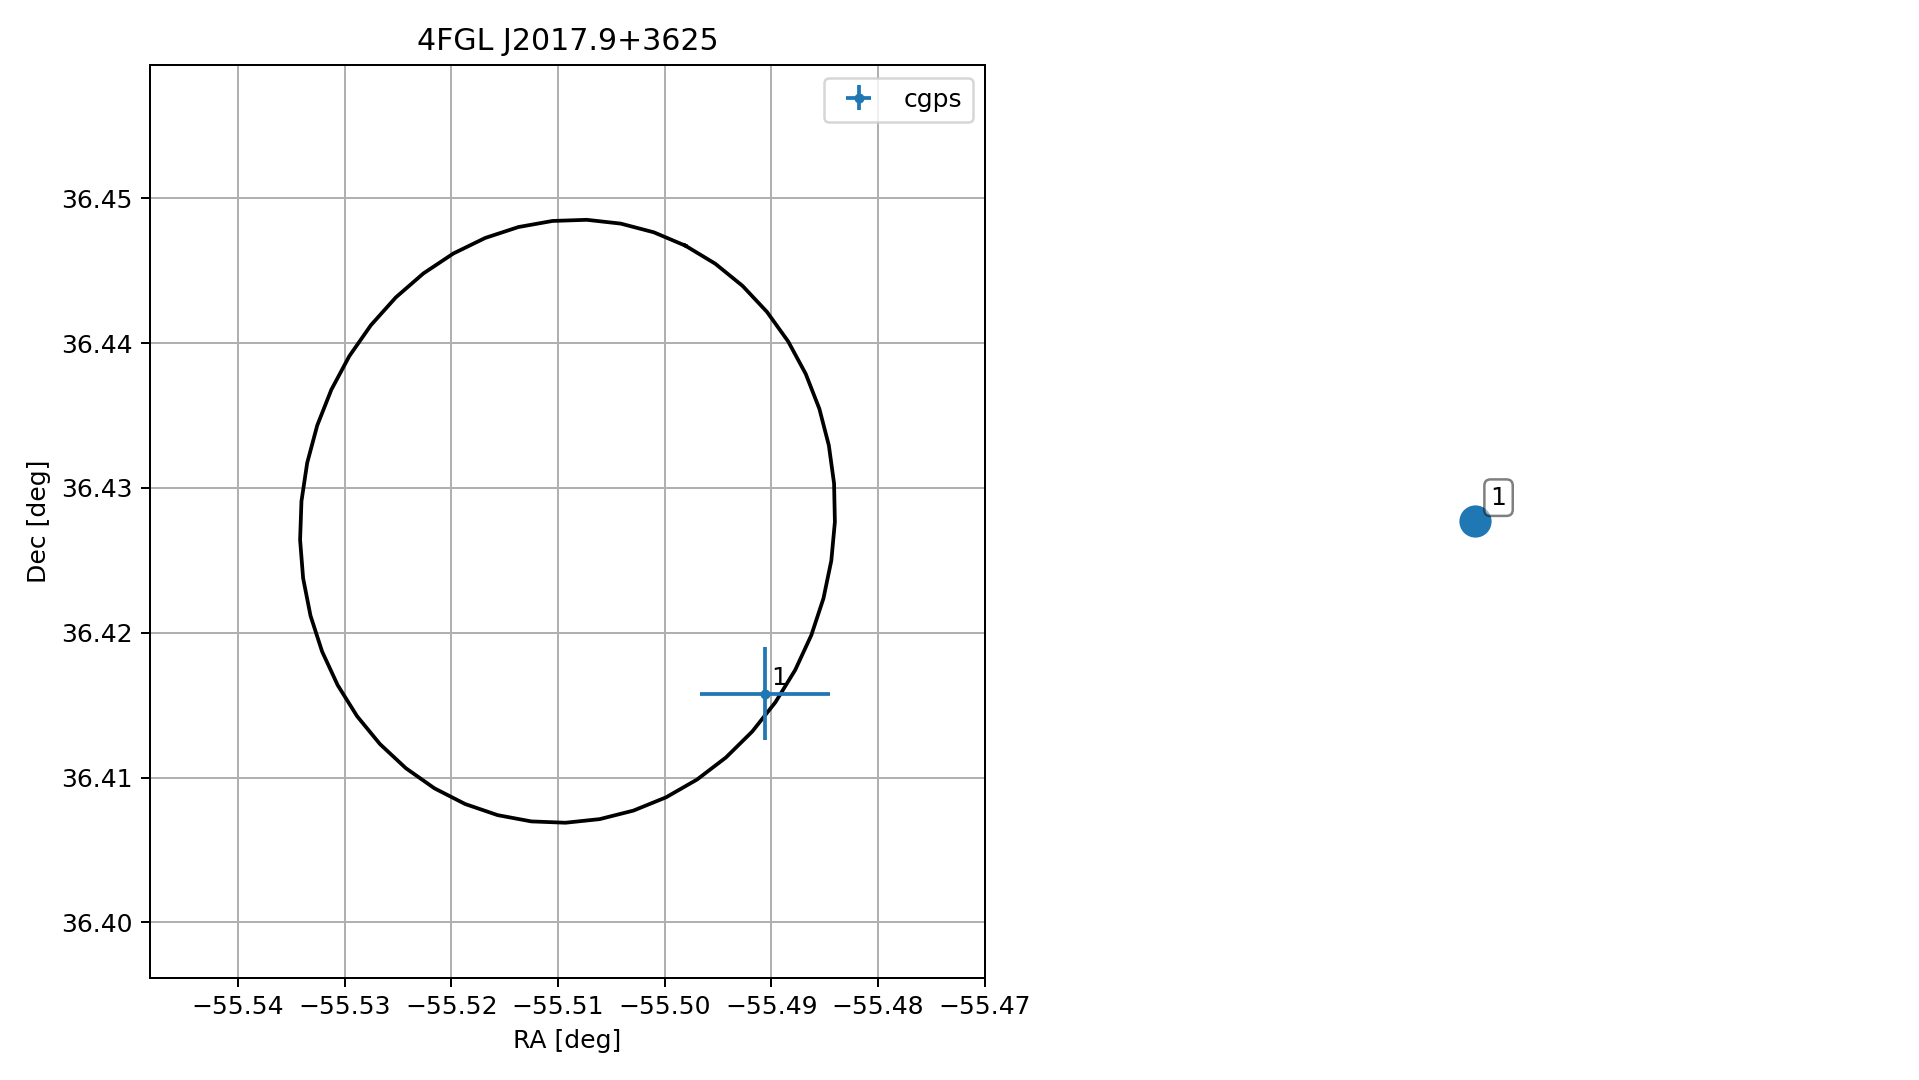This screenshot has width=1919, height=1080.
Task: Click the 36.40 y-axis tick label
Action: 97,923
